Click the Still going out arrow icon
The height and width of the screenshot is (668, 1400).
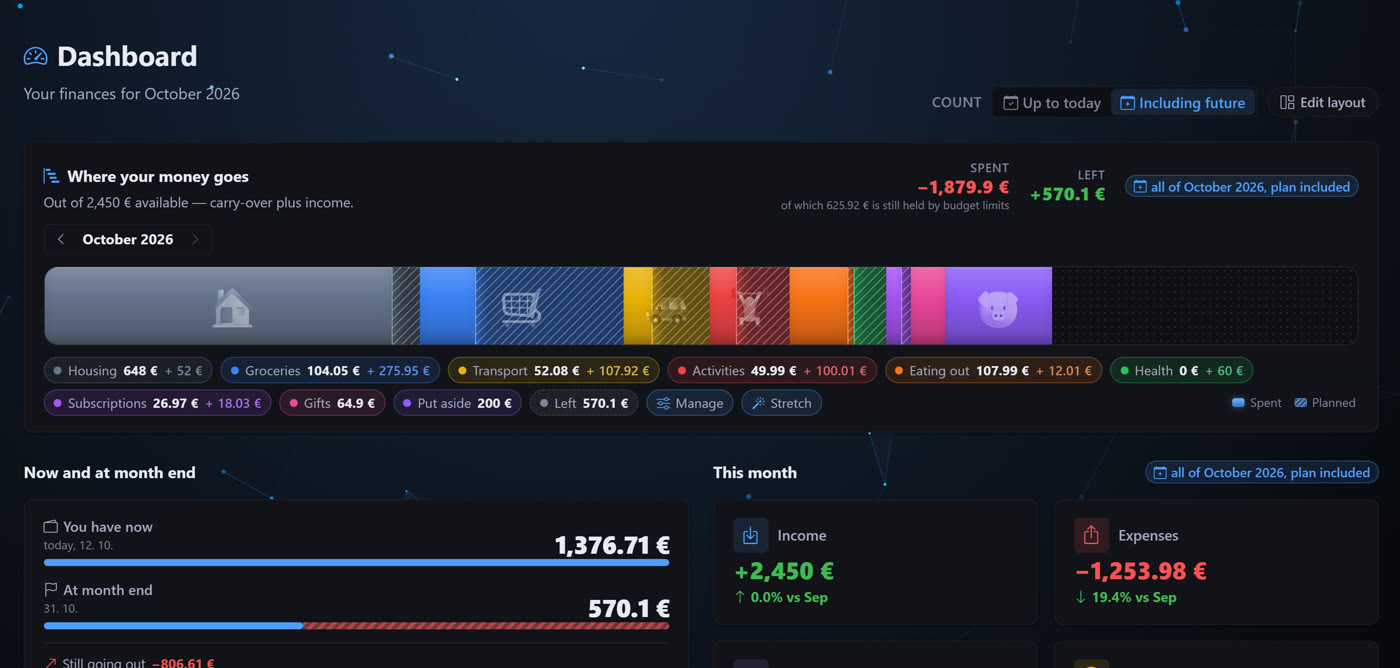point(50,662)
